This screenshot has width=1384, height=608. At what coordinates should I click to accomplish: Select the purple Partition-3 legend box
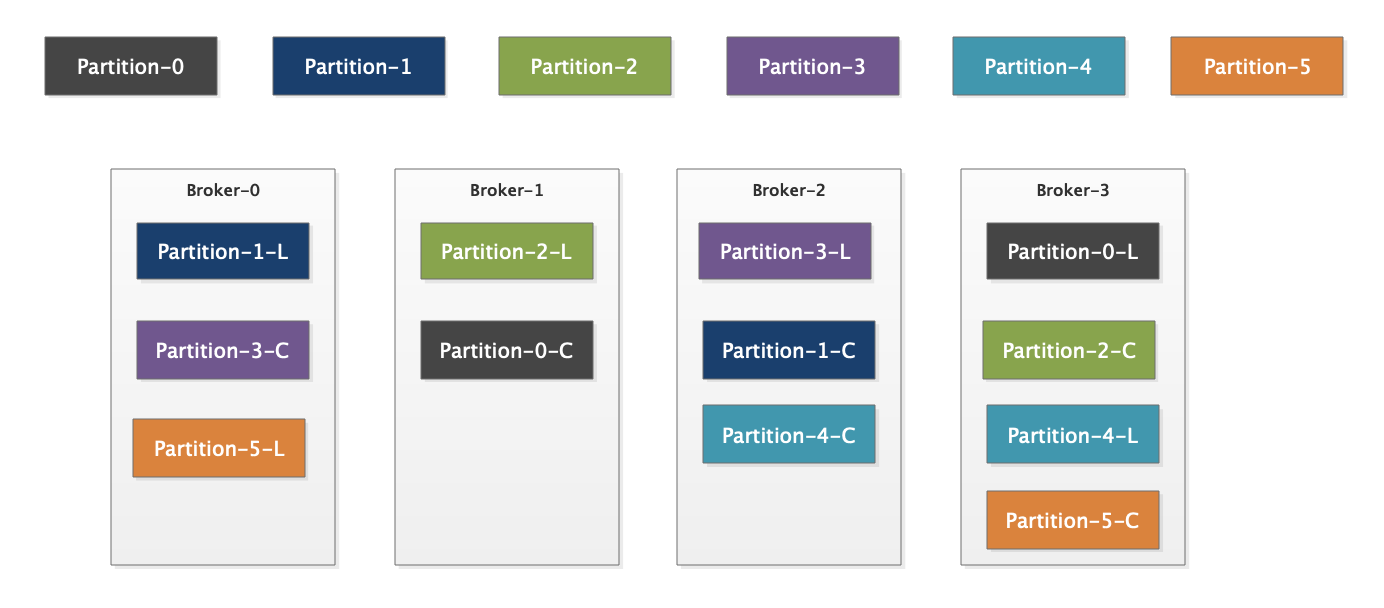tap(812, 67)
